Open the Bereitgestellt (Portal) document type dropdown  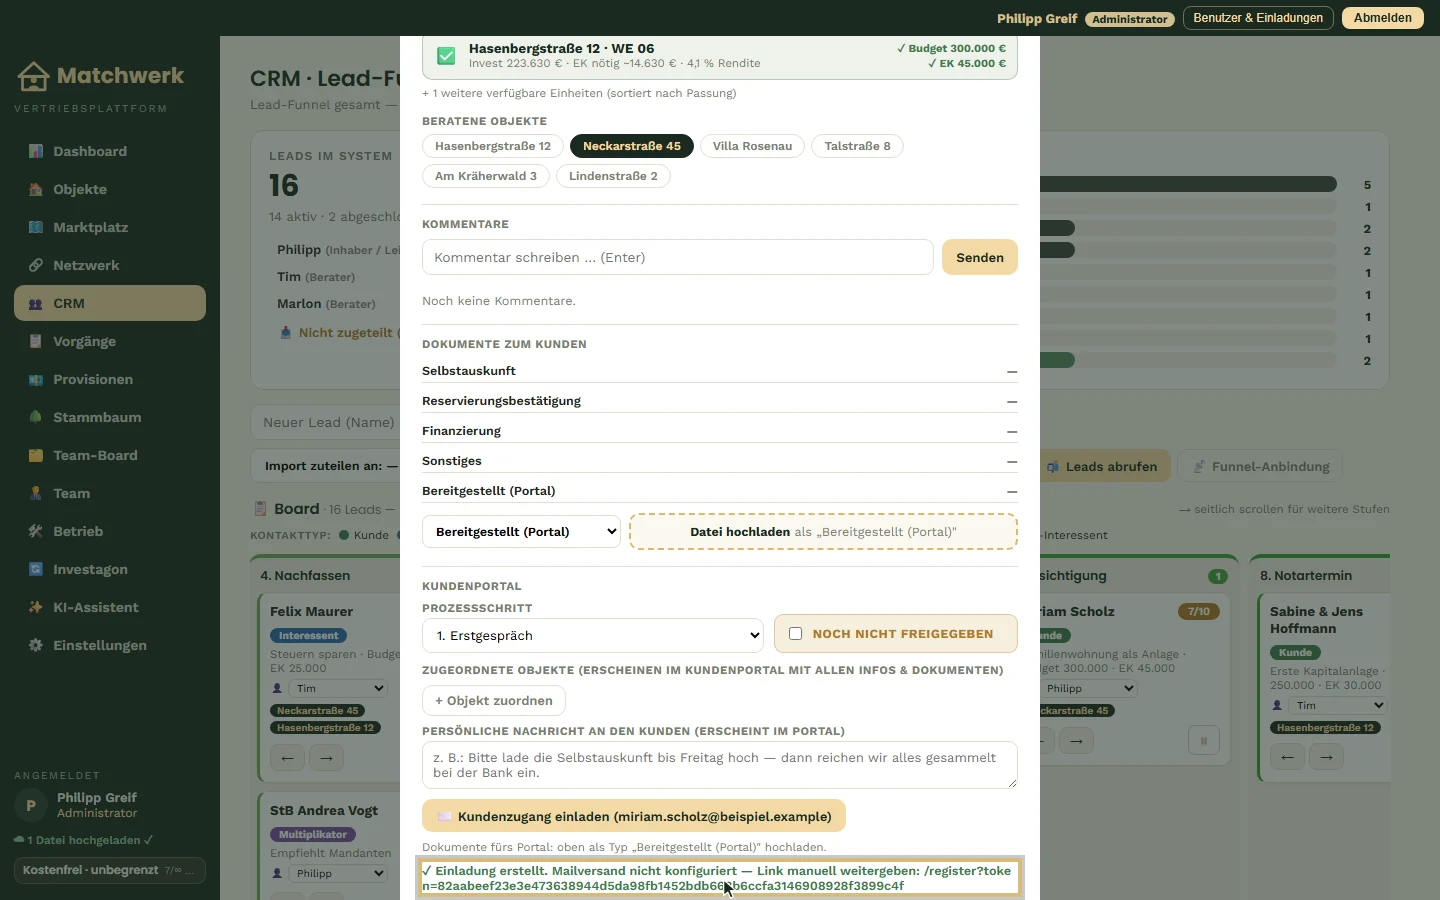click(521, 531)
